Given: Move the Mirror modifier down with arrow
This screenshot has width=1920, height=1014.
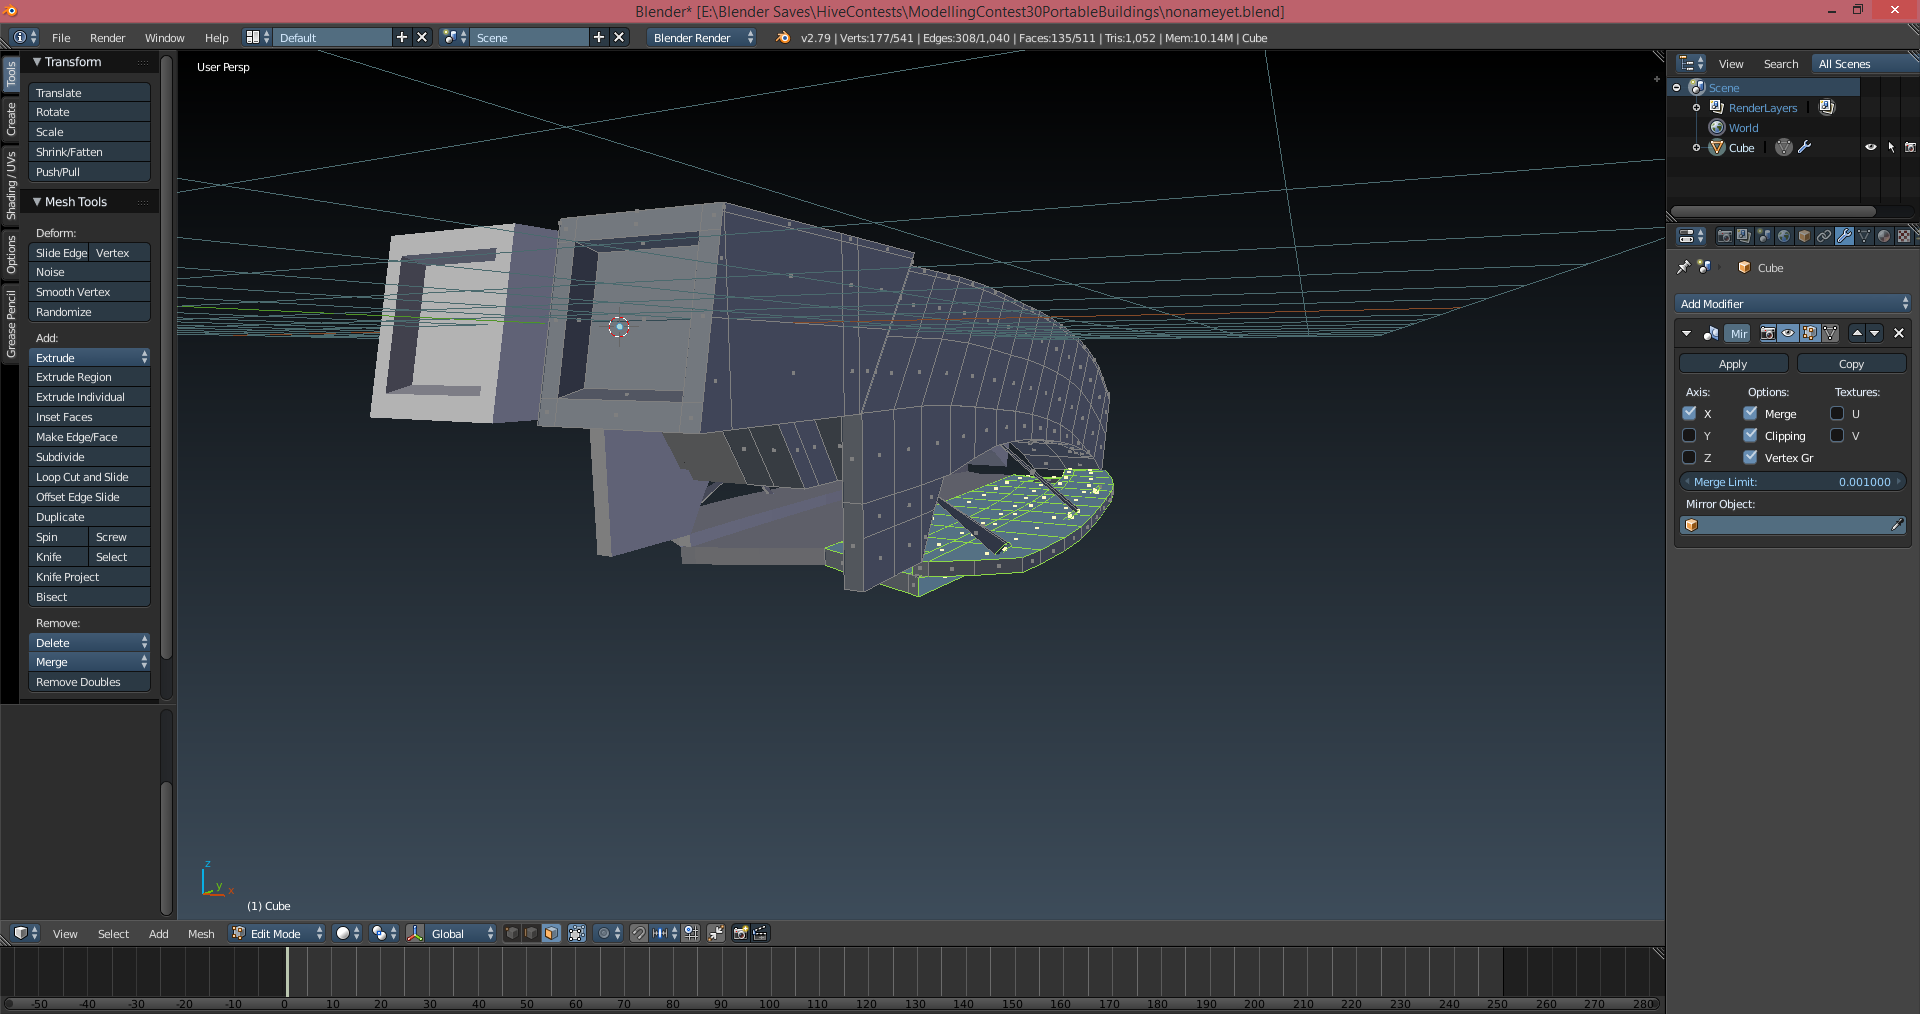Looking at the screenshot, I should [x=1875, y=333].
